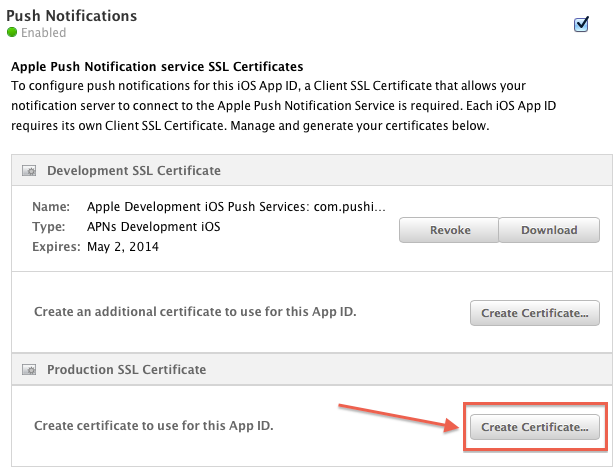Click the 'Expires:' label
This screenshot has width=614, height=467.
coord(56,247)
